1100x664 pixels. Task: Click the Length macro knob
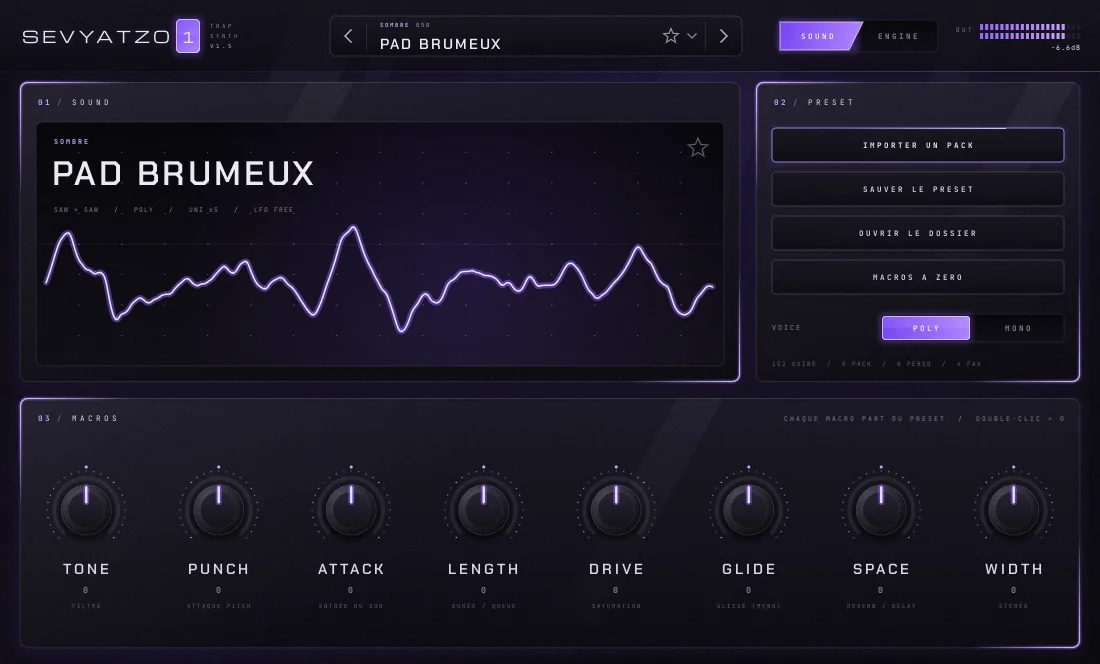click(483, 509)
